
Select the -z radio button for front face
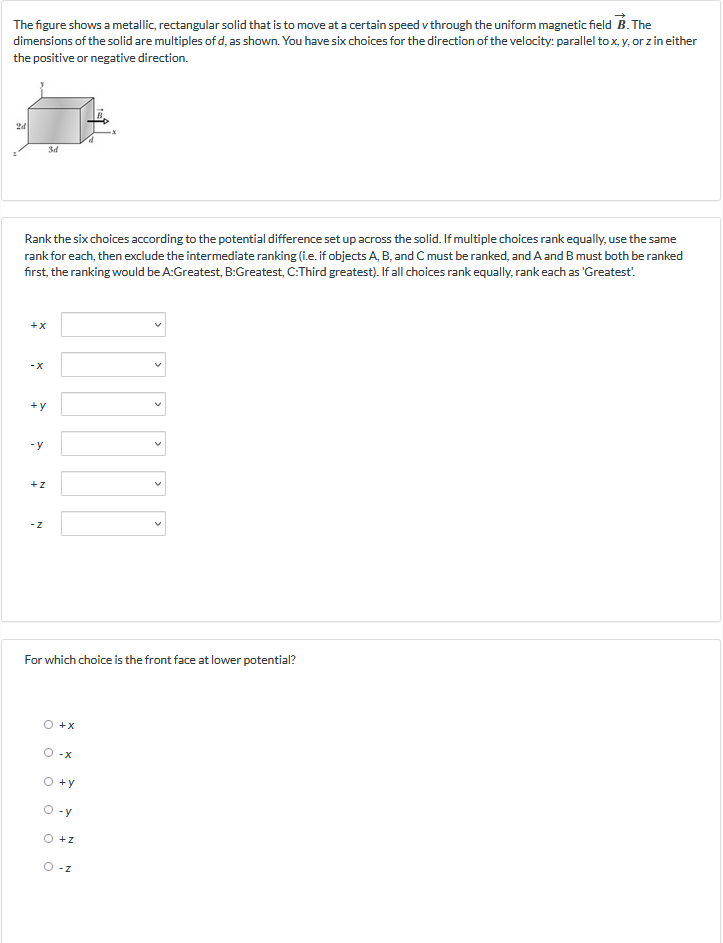pos(49,867)
